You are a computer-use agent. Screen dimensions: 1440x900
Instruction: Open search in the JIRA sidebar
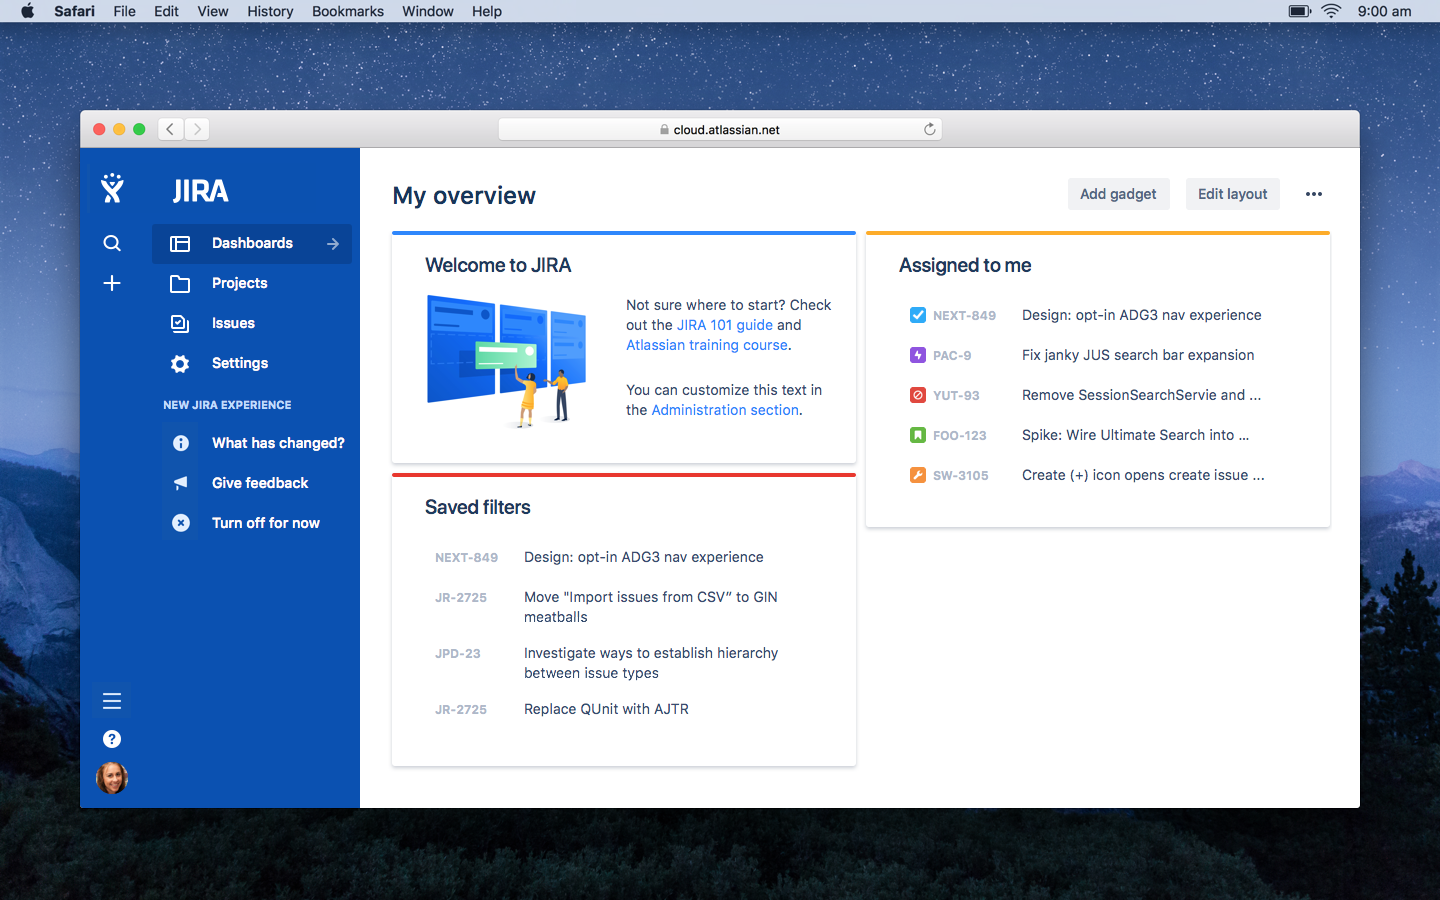[x=112, y=243]
